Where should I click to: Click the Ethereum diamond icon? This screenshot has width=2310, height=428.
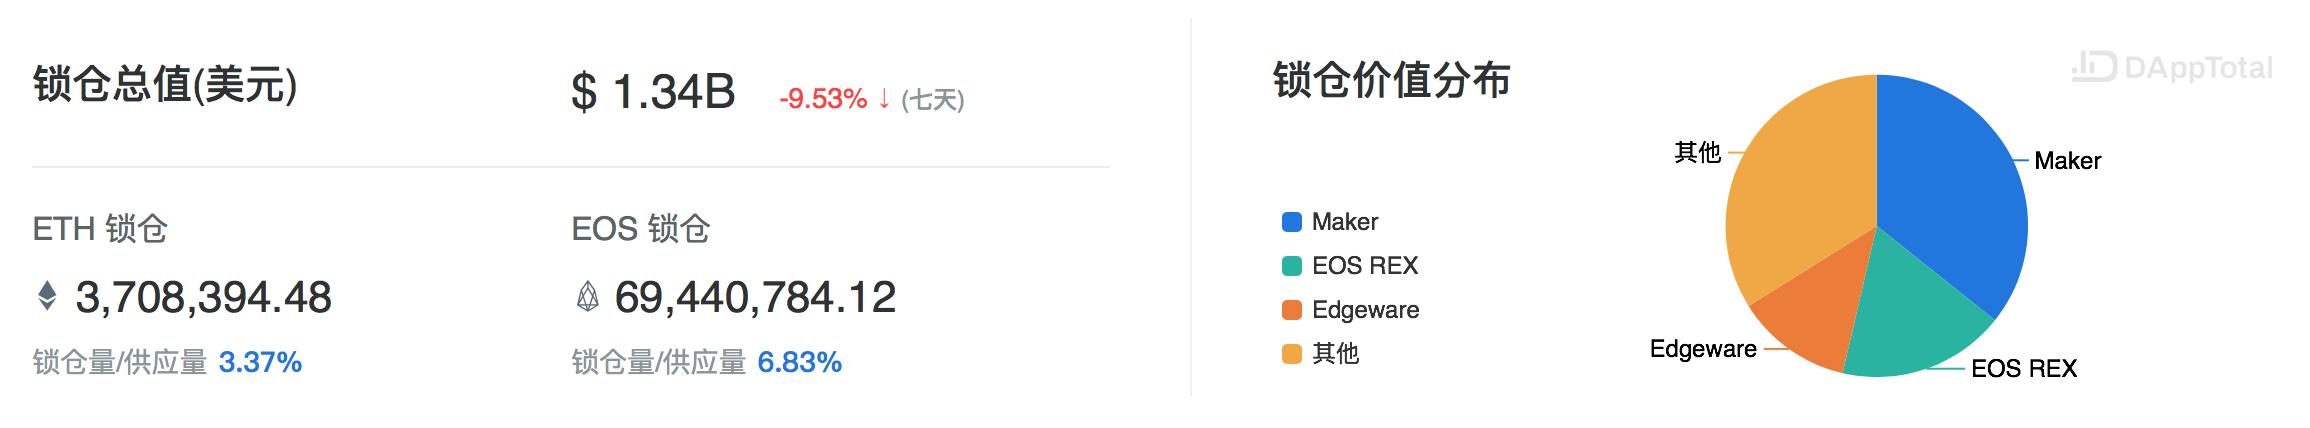tap(47, 296)
